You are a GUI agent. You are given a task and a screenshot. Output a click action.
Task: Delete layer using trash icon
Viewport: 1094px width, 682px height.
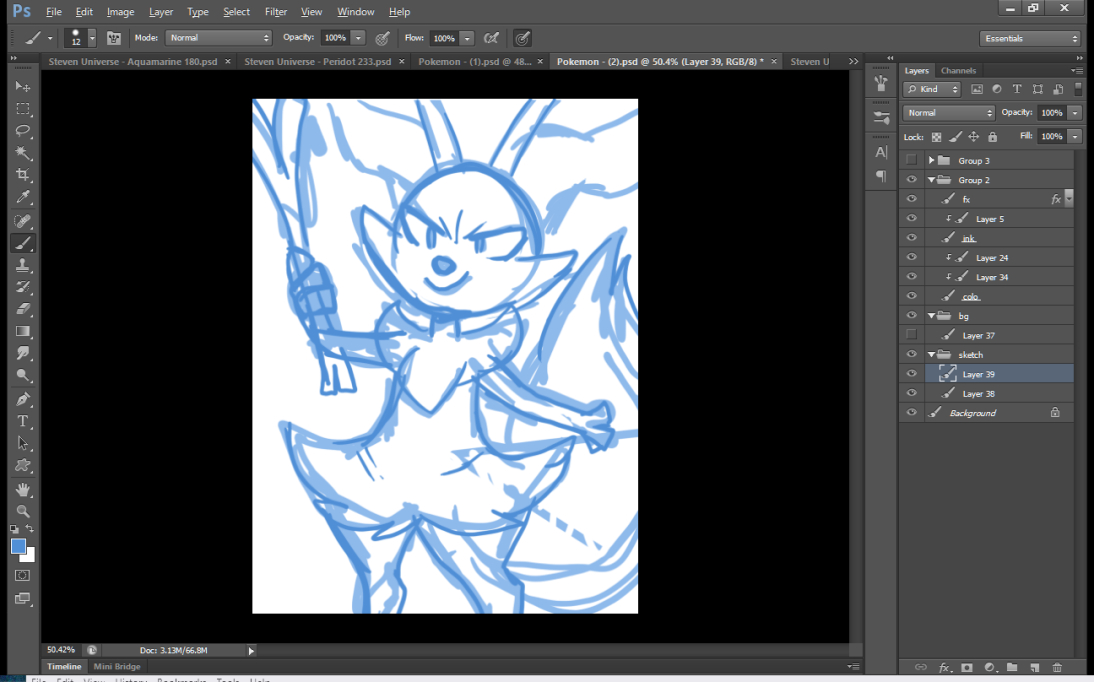point(1057,667)
